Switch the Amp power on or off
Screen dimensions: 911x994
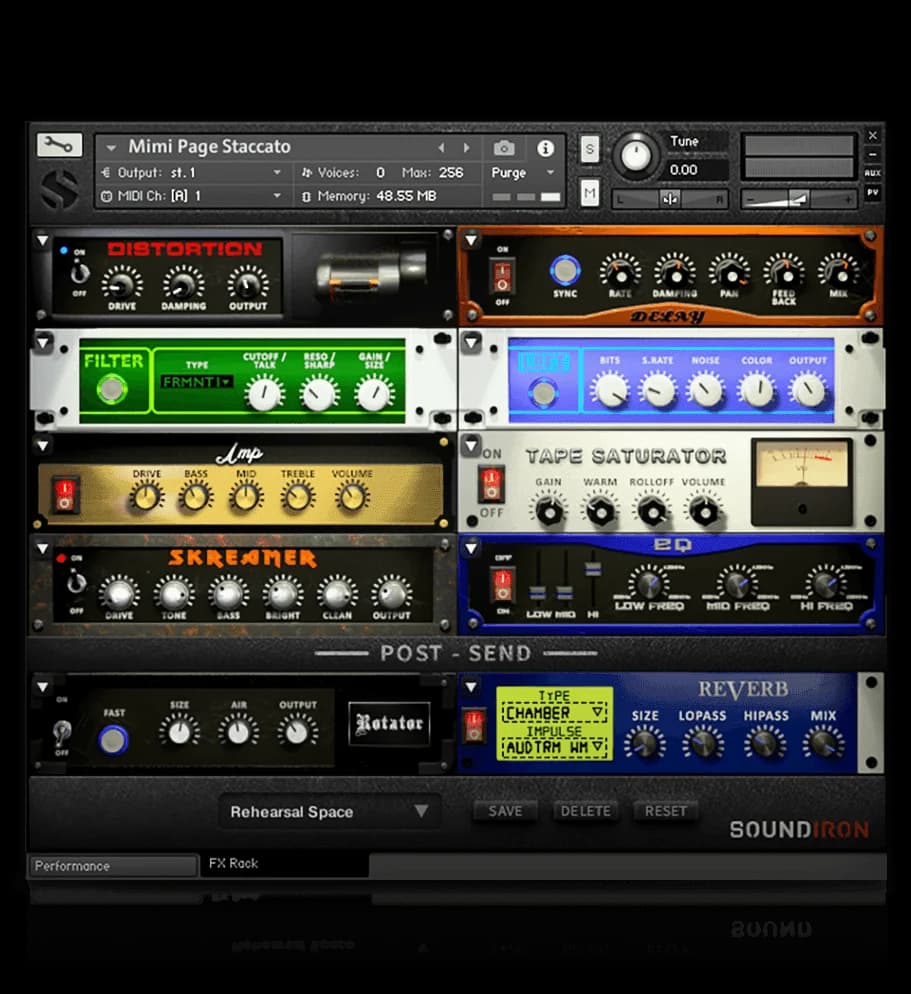click(65, 494)
